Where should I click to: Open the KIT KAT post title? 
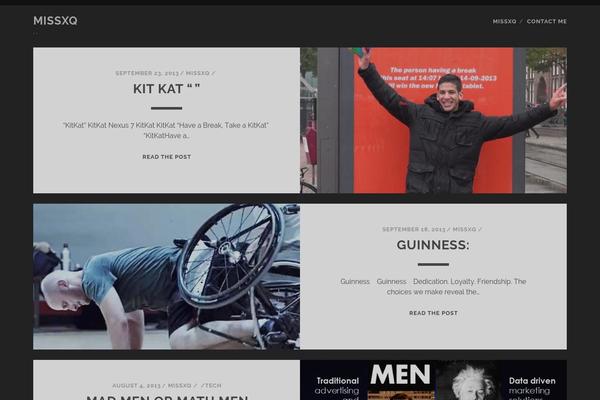(166, 89)
